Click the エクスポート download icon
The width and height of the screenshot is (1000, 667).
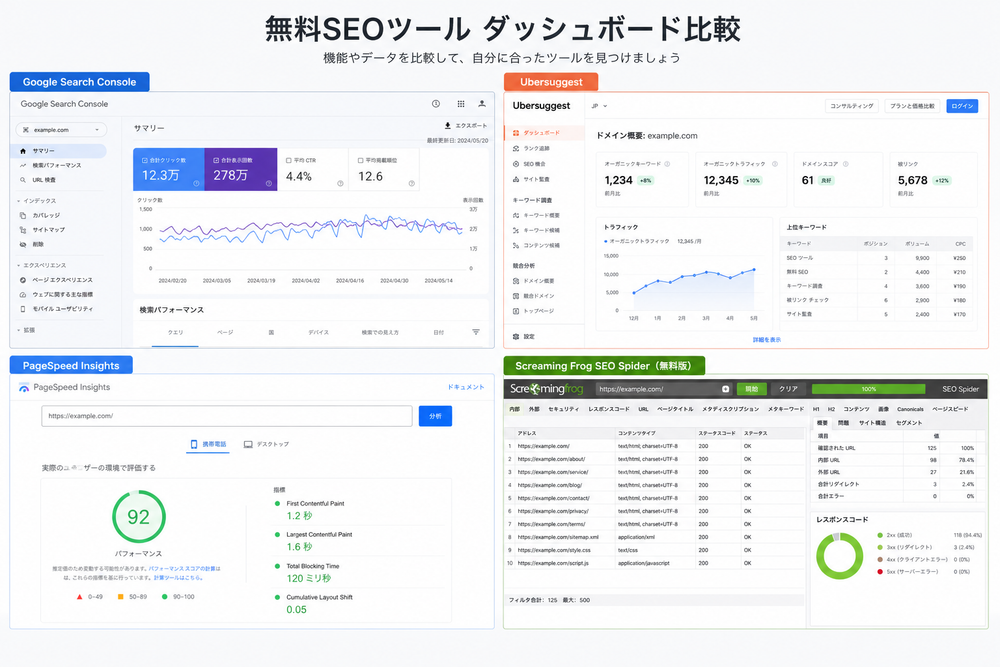click(x=448, y=126)
